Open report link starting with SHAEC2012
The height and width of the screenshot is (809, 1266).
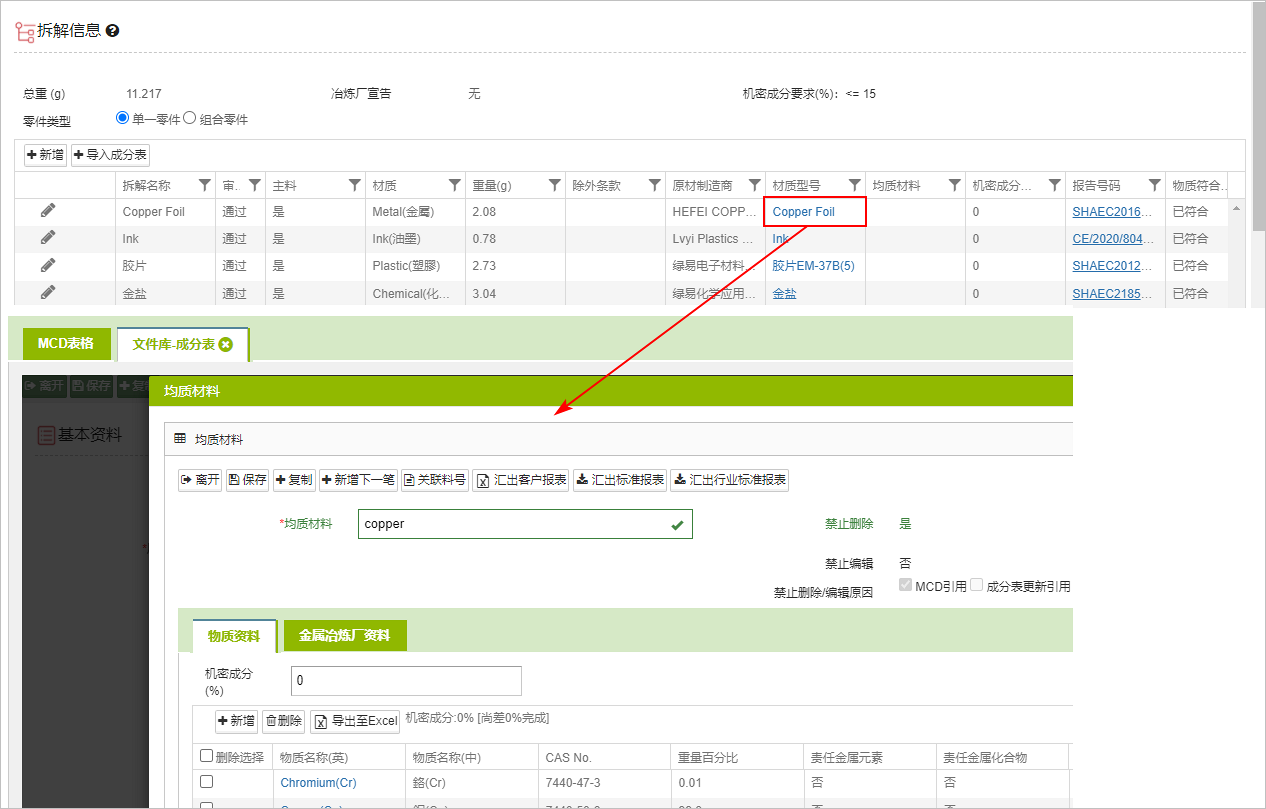[x=1112, y=266]
